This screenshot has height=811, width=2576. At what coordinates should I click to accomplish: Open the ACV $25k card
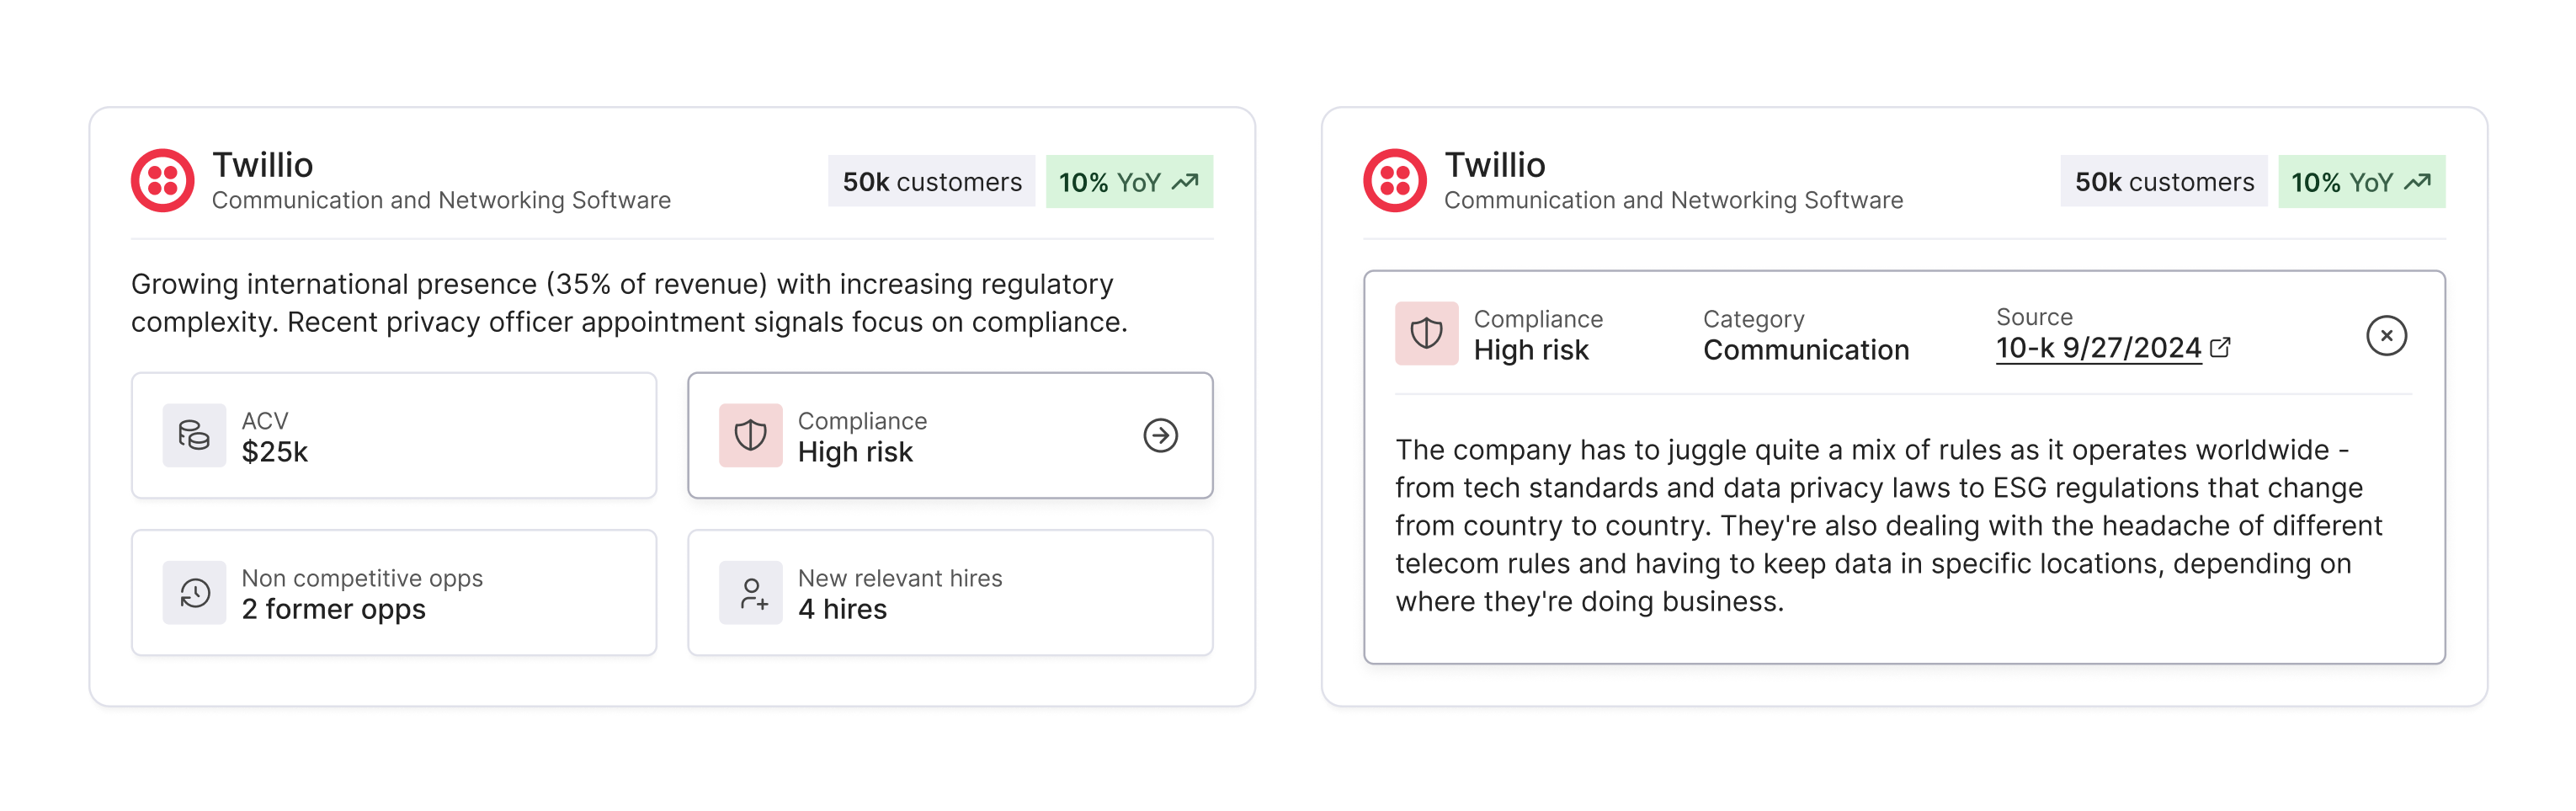point(394,435)
